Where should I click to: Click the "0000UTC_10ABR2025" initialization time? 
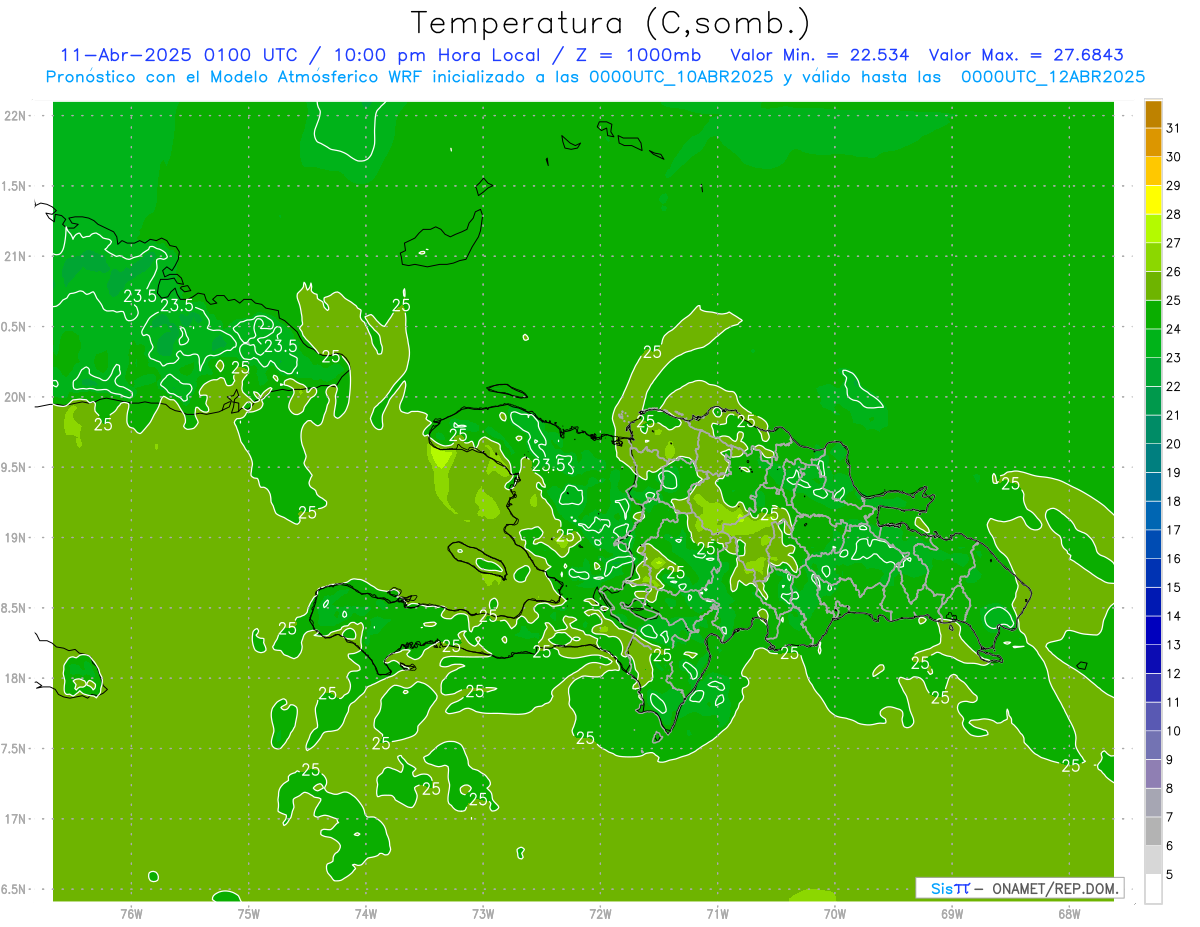(681, 76)
